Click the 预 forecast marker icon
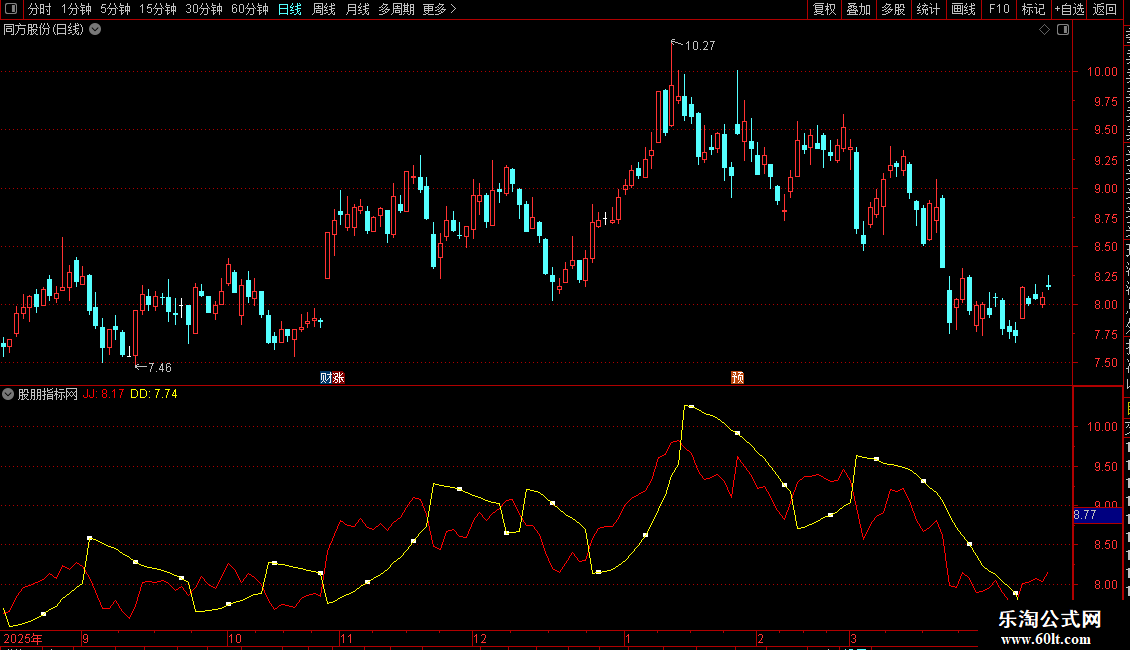 coord(737,378)
